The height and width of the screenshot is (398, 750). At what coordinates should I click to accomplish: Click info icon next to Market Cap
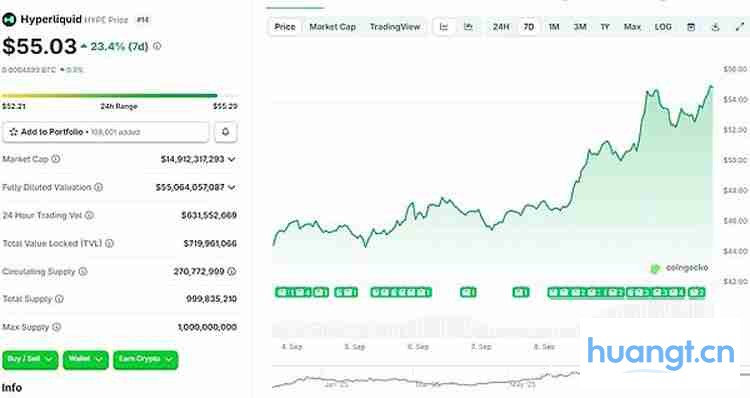56,159
